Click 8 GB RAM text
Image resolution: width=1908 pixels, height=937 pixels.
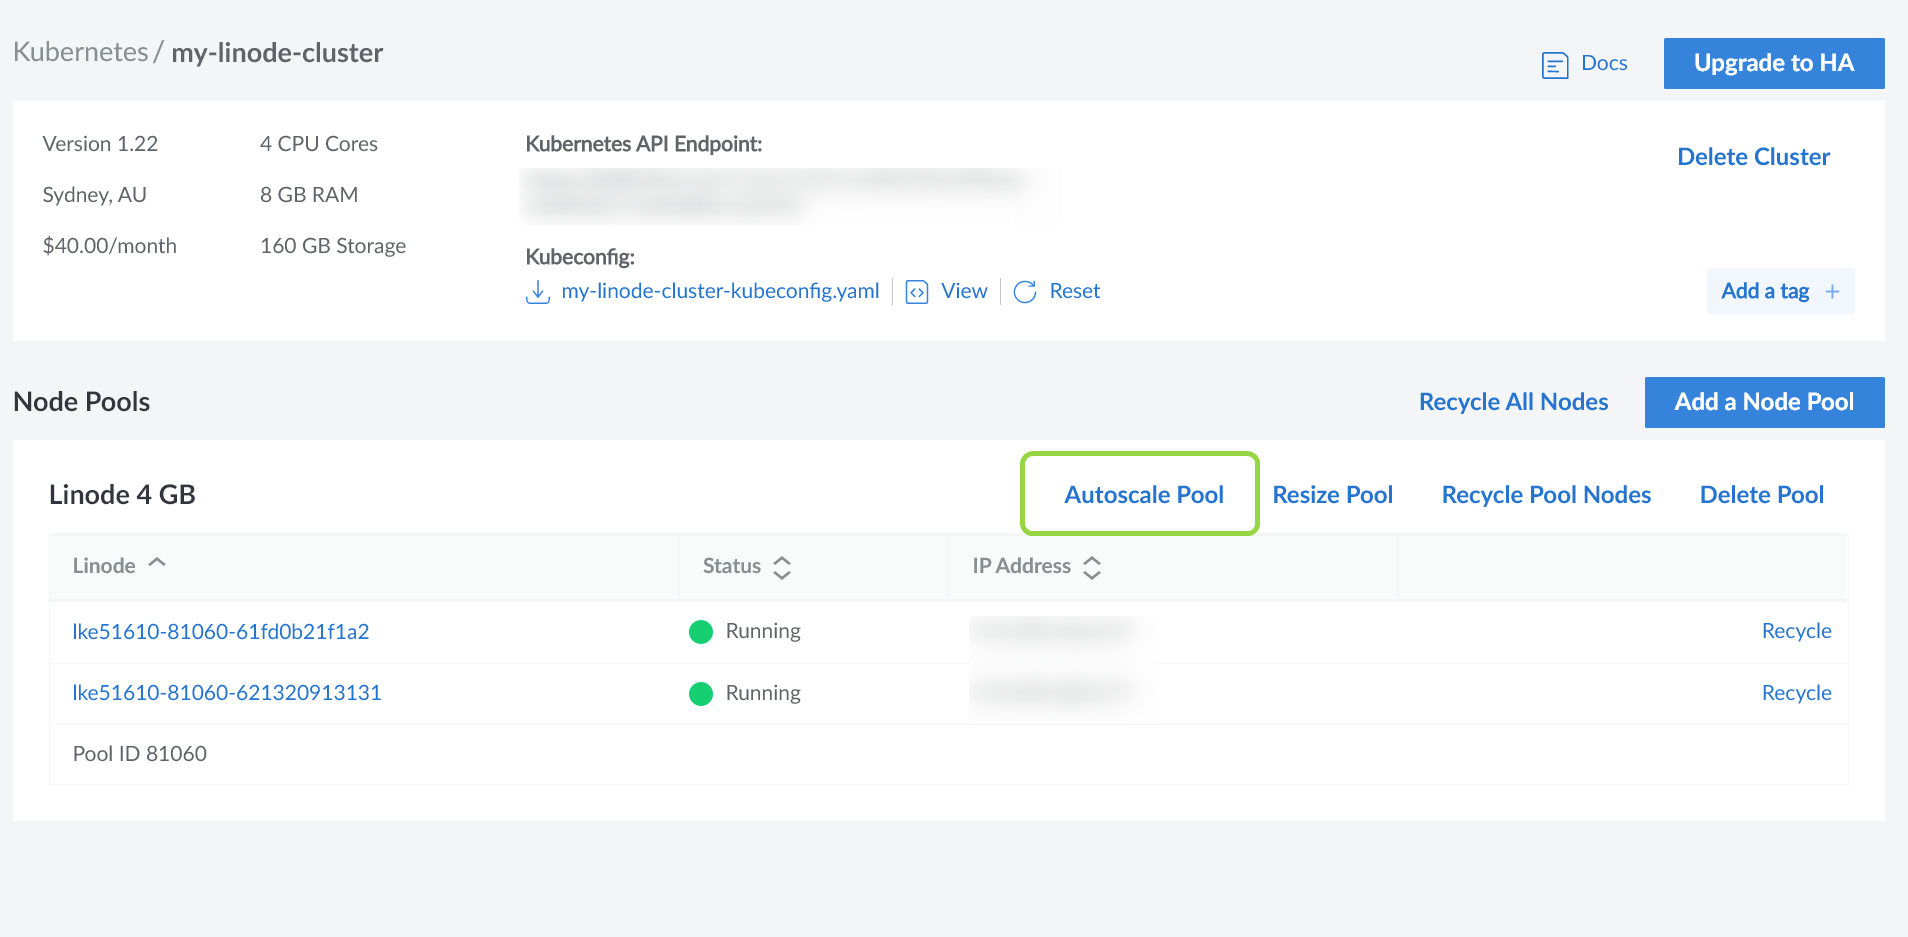click(x=309, y=195)
